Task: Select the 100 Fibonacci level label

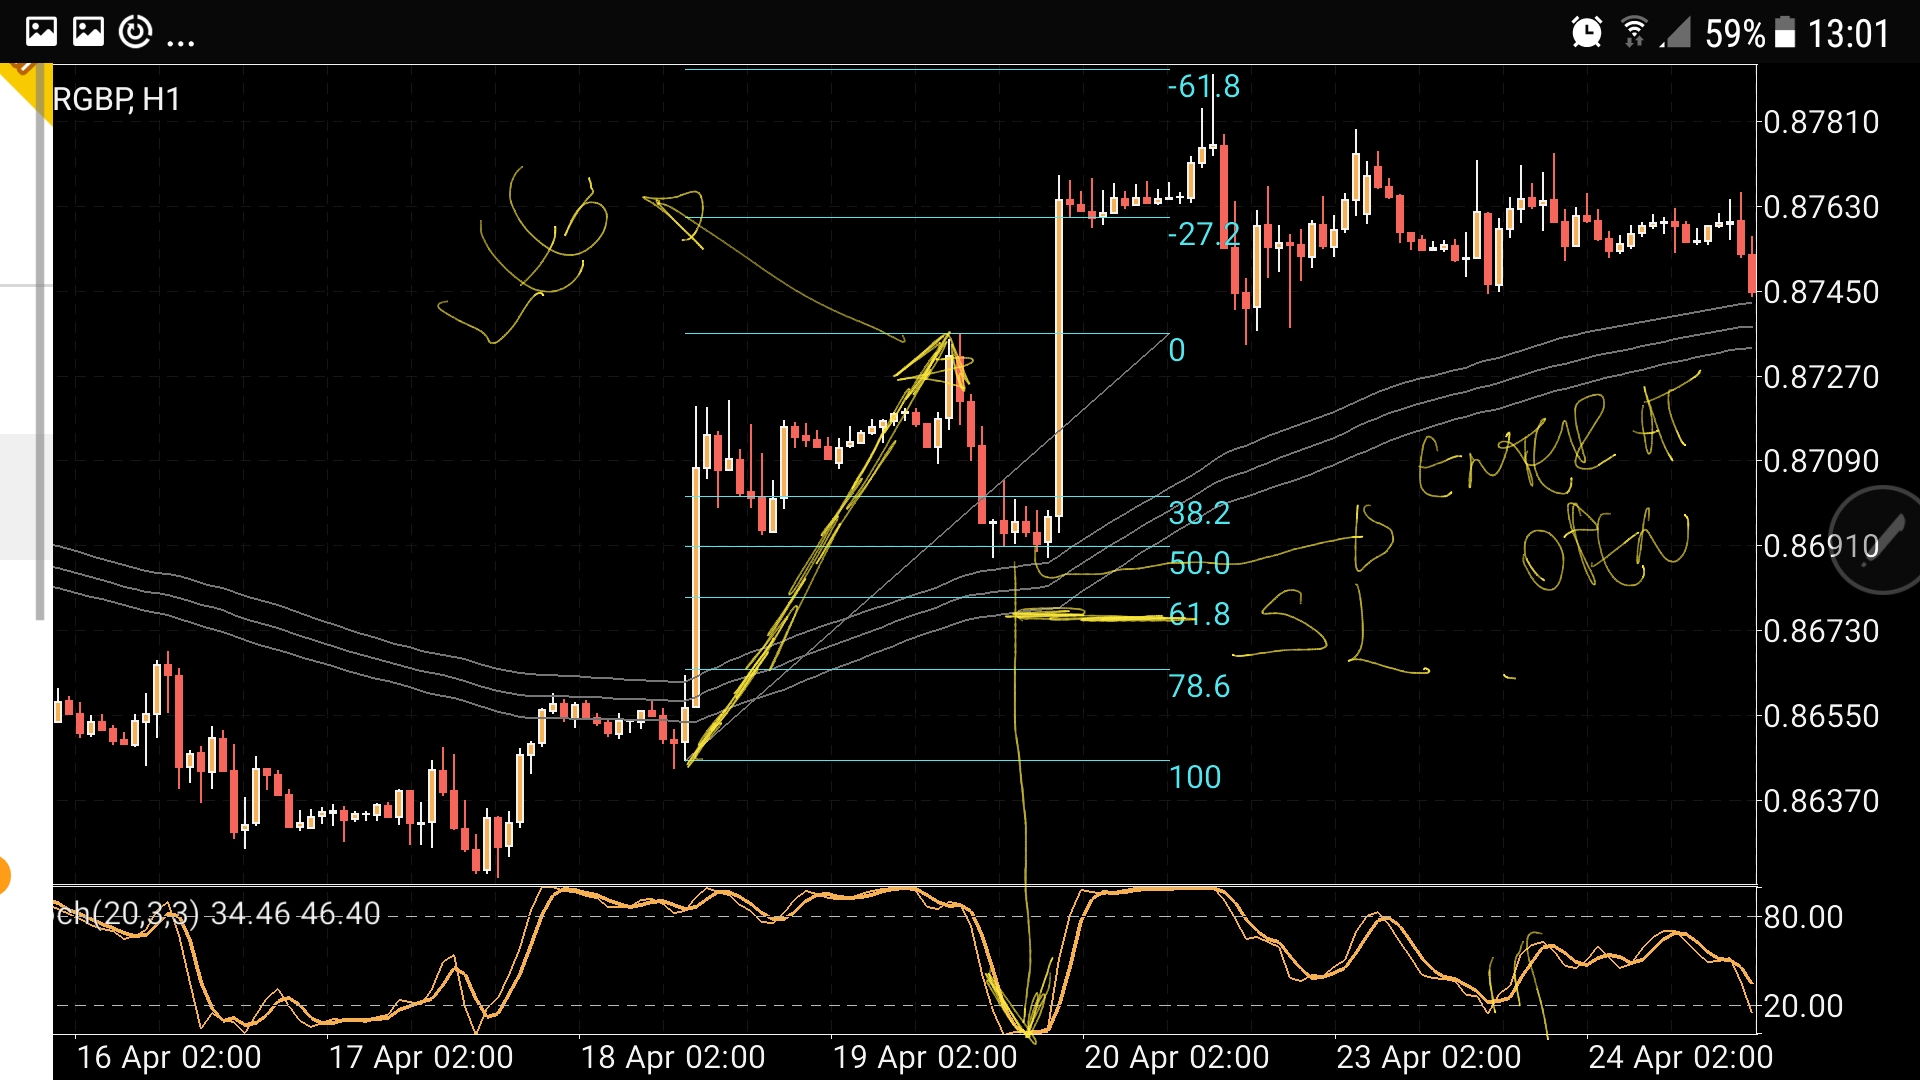Action: coord(1196,776)
